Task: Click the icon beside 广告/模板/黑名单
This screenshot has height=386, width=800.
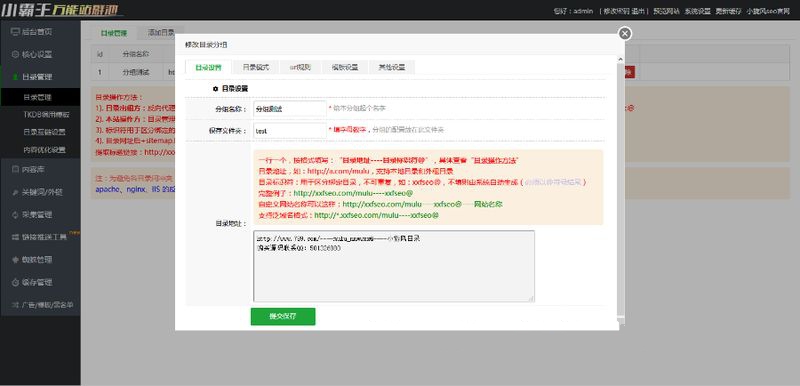Action: point(15,305)
